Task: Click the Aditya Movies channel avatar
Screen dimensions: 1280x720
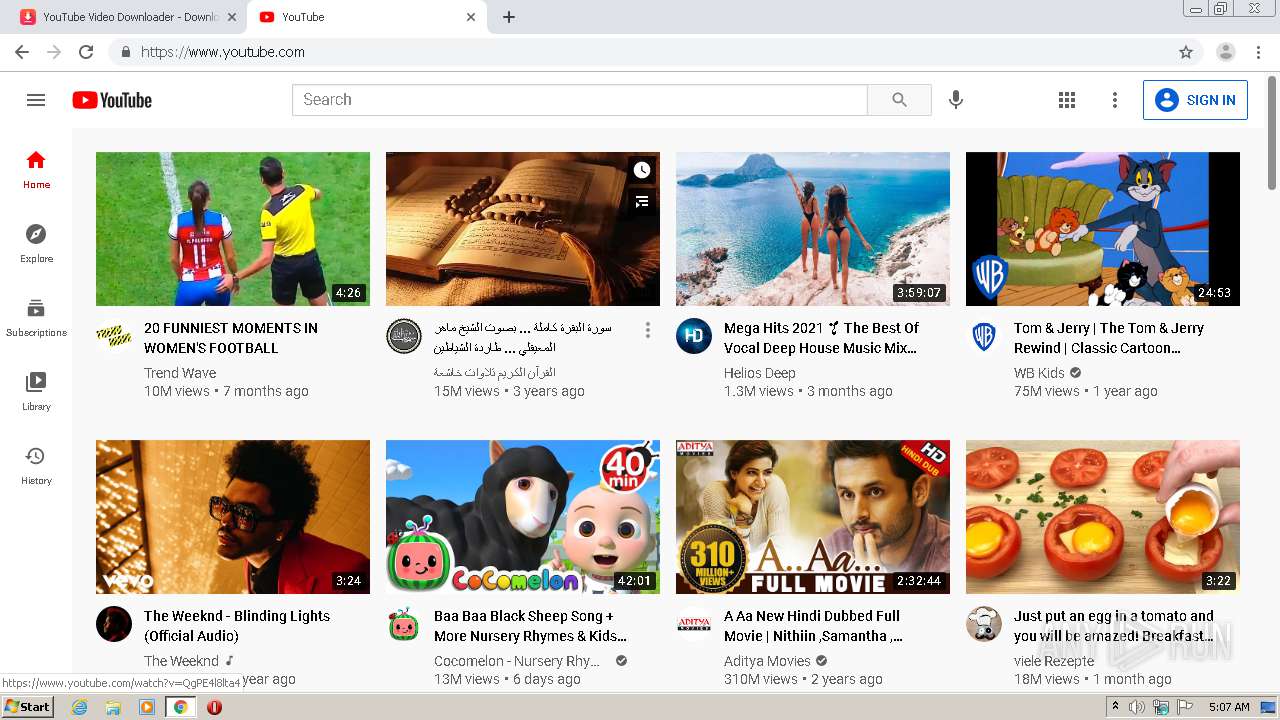Action: [694, 624]
